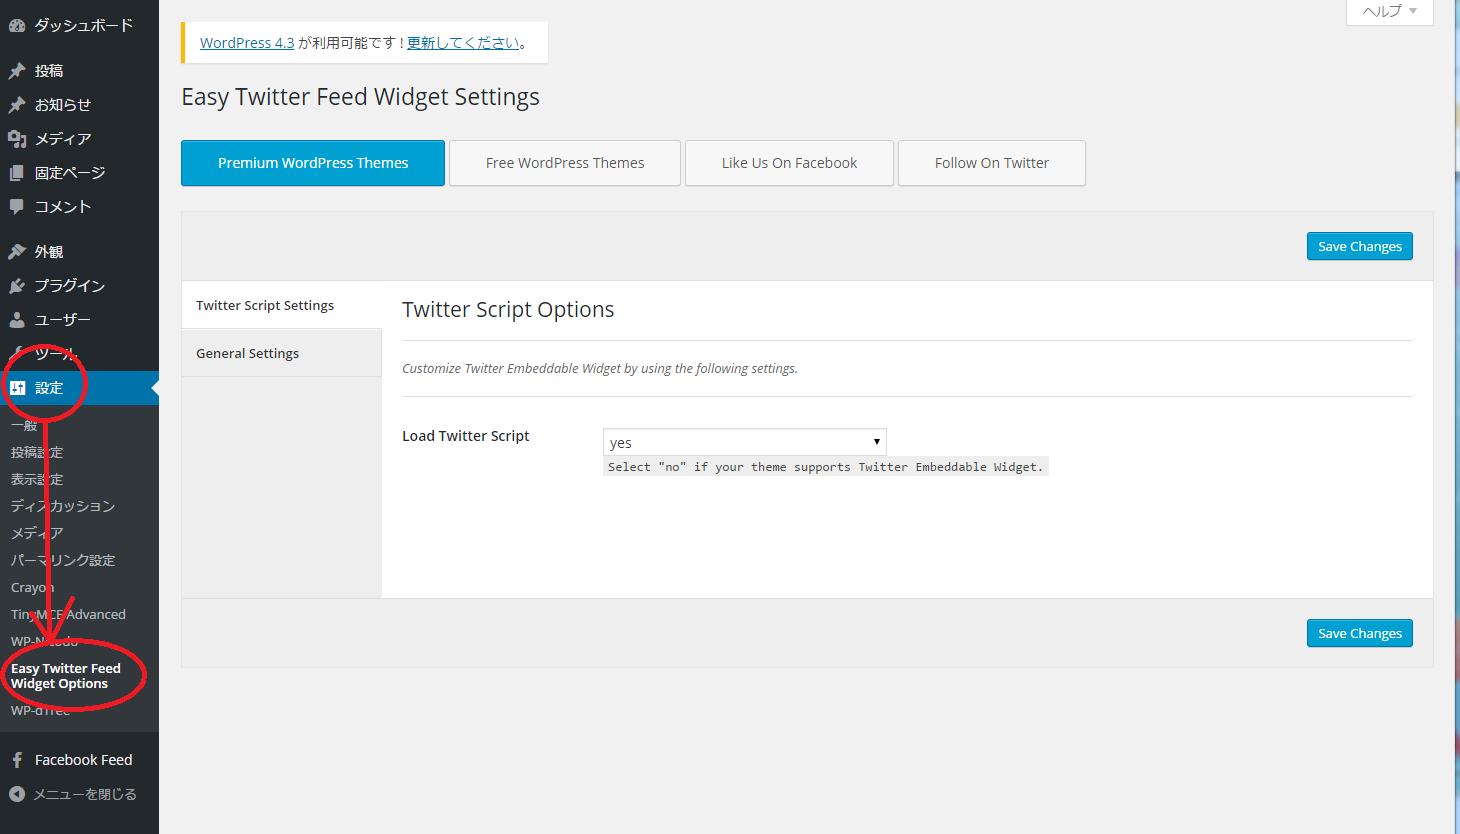The height and width of the screenshot is (834, 1460).
Task: Click the appearance brush icon beside 外観
Action: pos(17,252)
